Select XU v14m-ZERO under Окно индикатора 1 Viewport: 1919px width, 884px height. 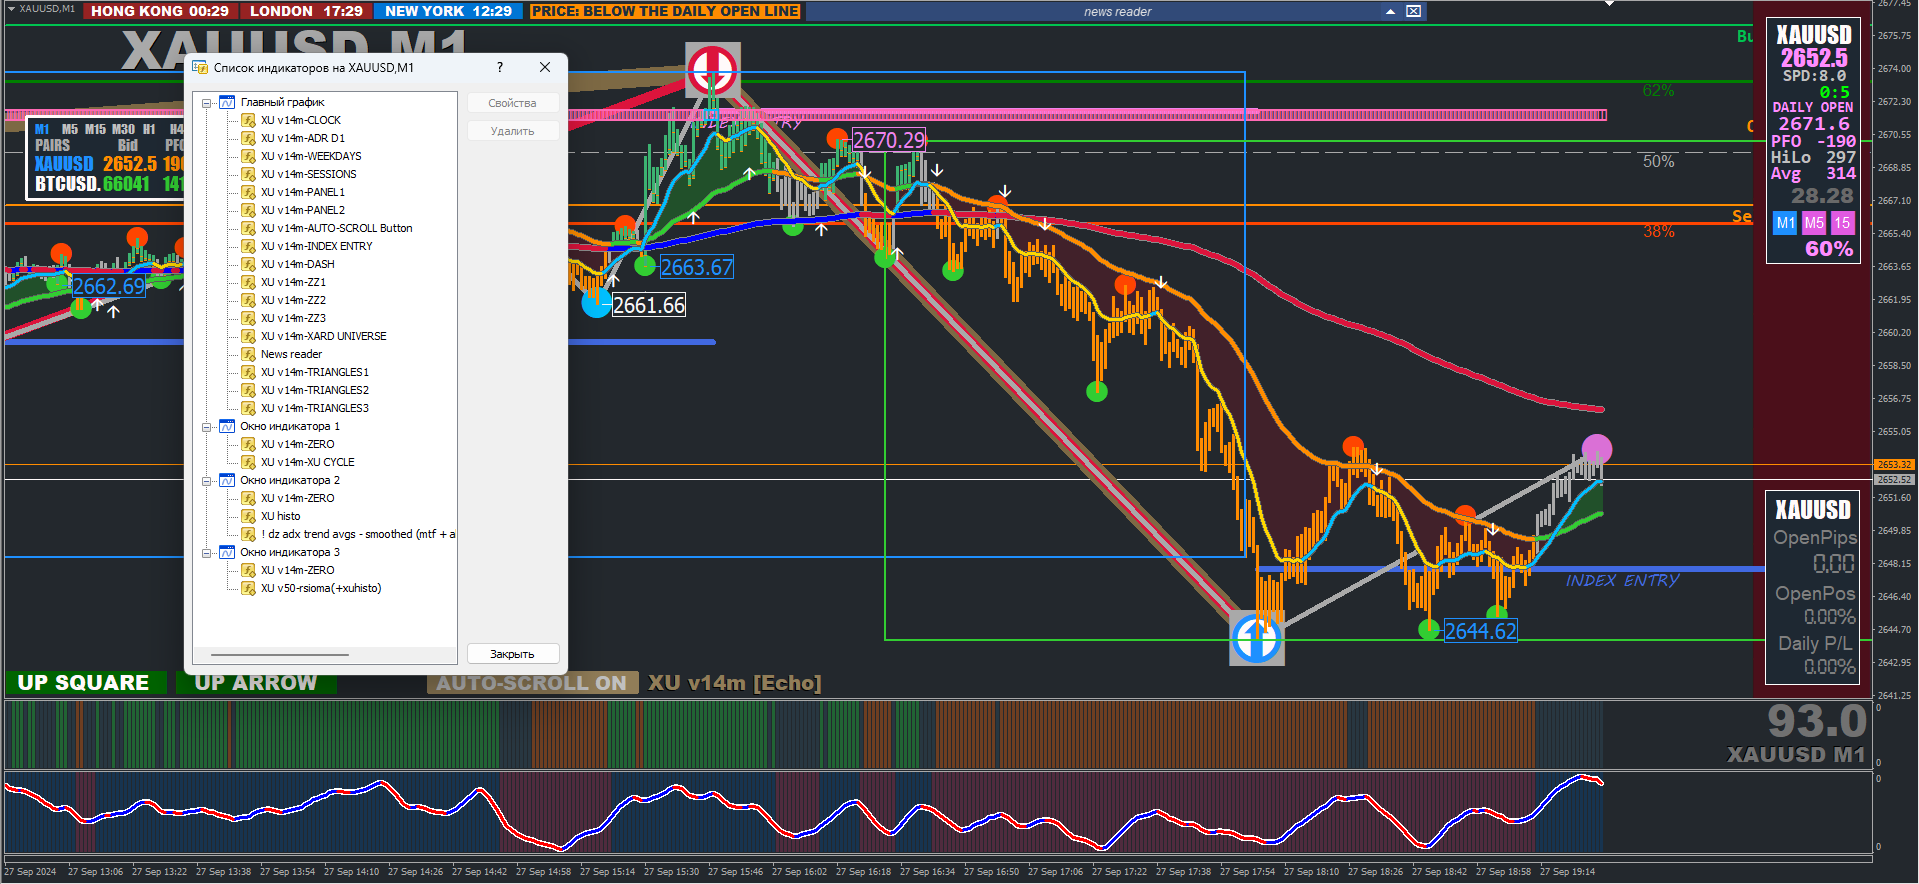[x=298, y=444]
